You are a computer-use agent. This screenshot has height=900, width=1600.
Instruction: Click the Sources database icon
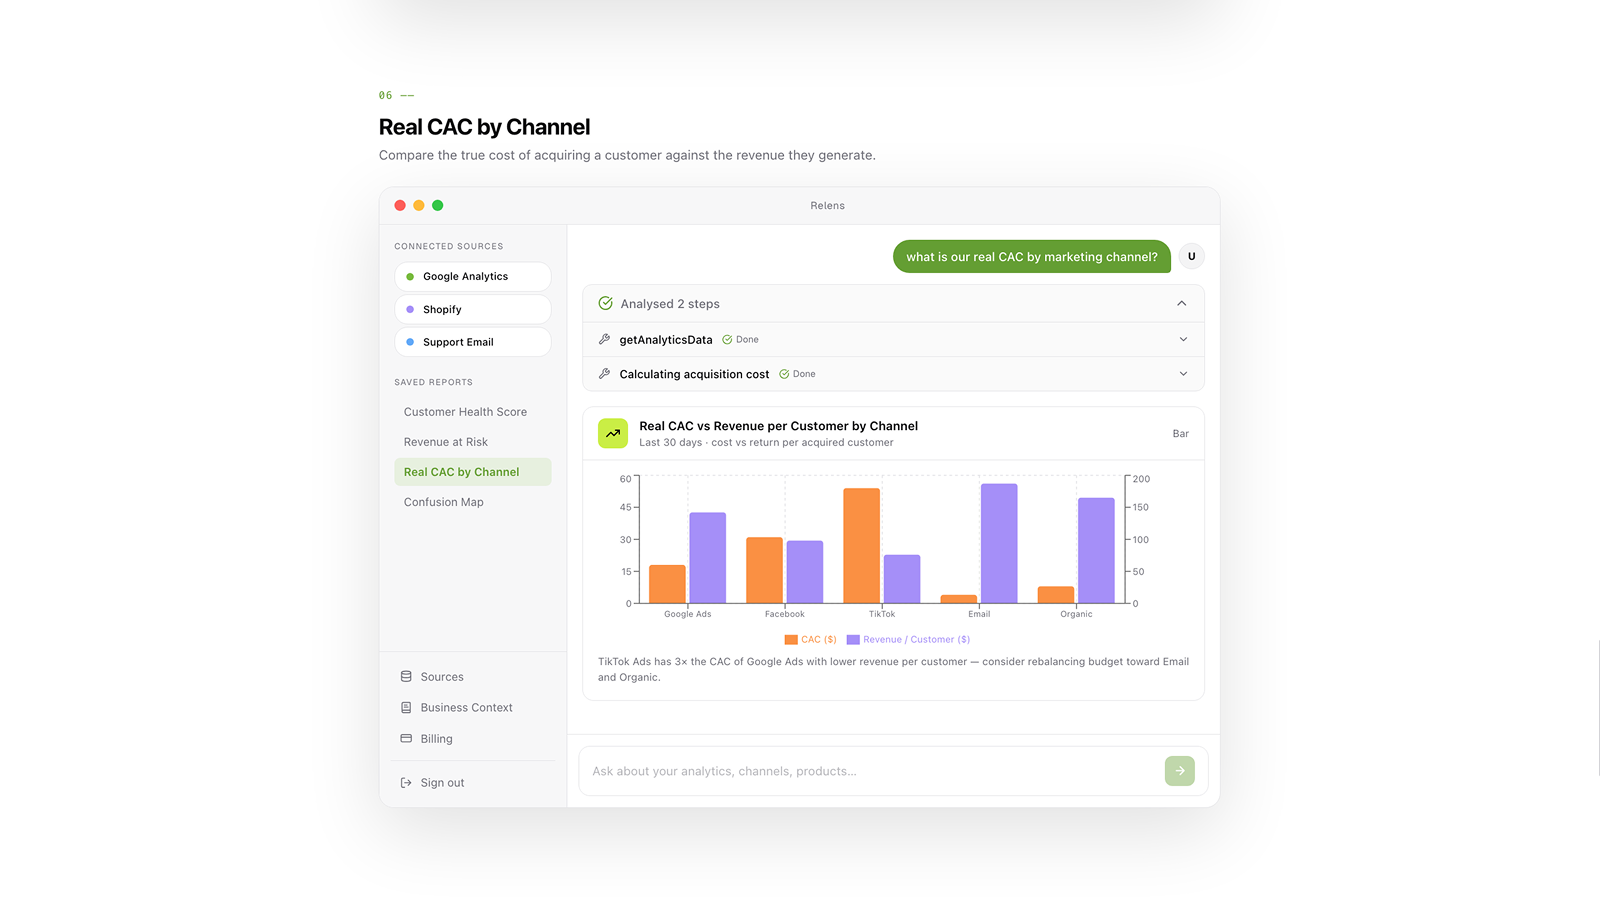pyautogui.click(x=406, y=677)
